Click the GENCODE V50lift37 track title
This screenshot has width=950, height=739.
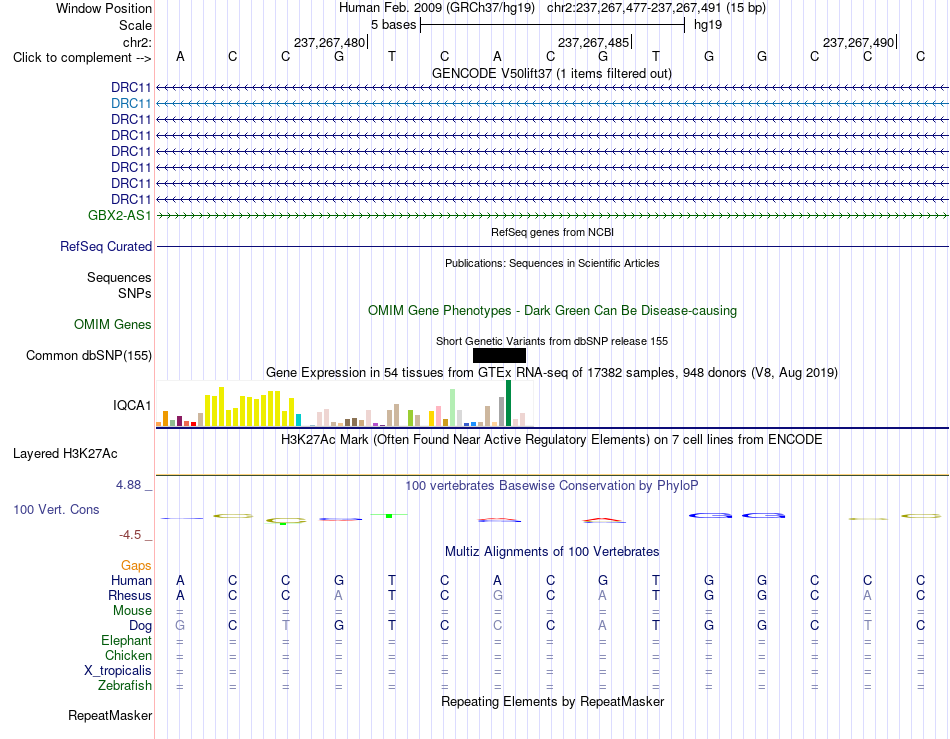tap(552, 74)
